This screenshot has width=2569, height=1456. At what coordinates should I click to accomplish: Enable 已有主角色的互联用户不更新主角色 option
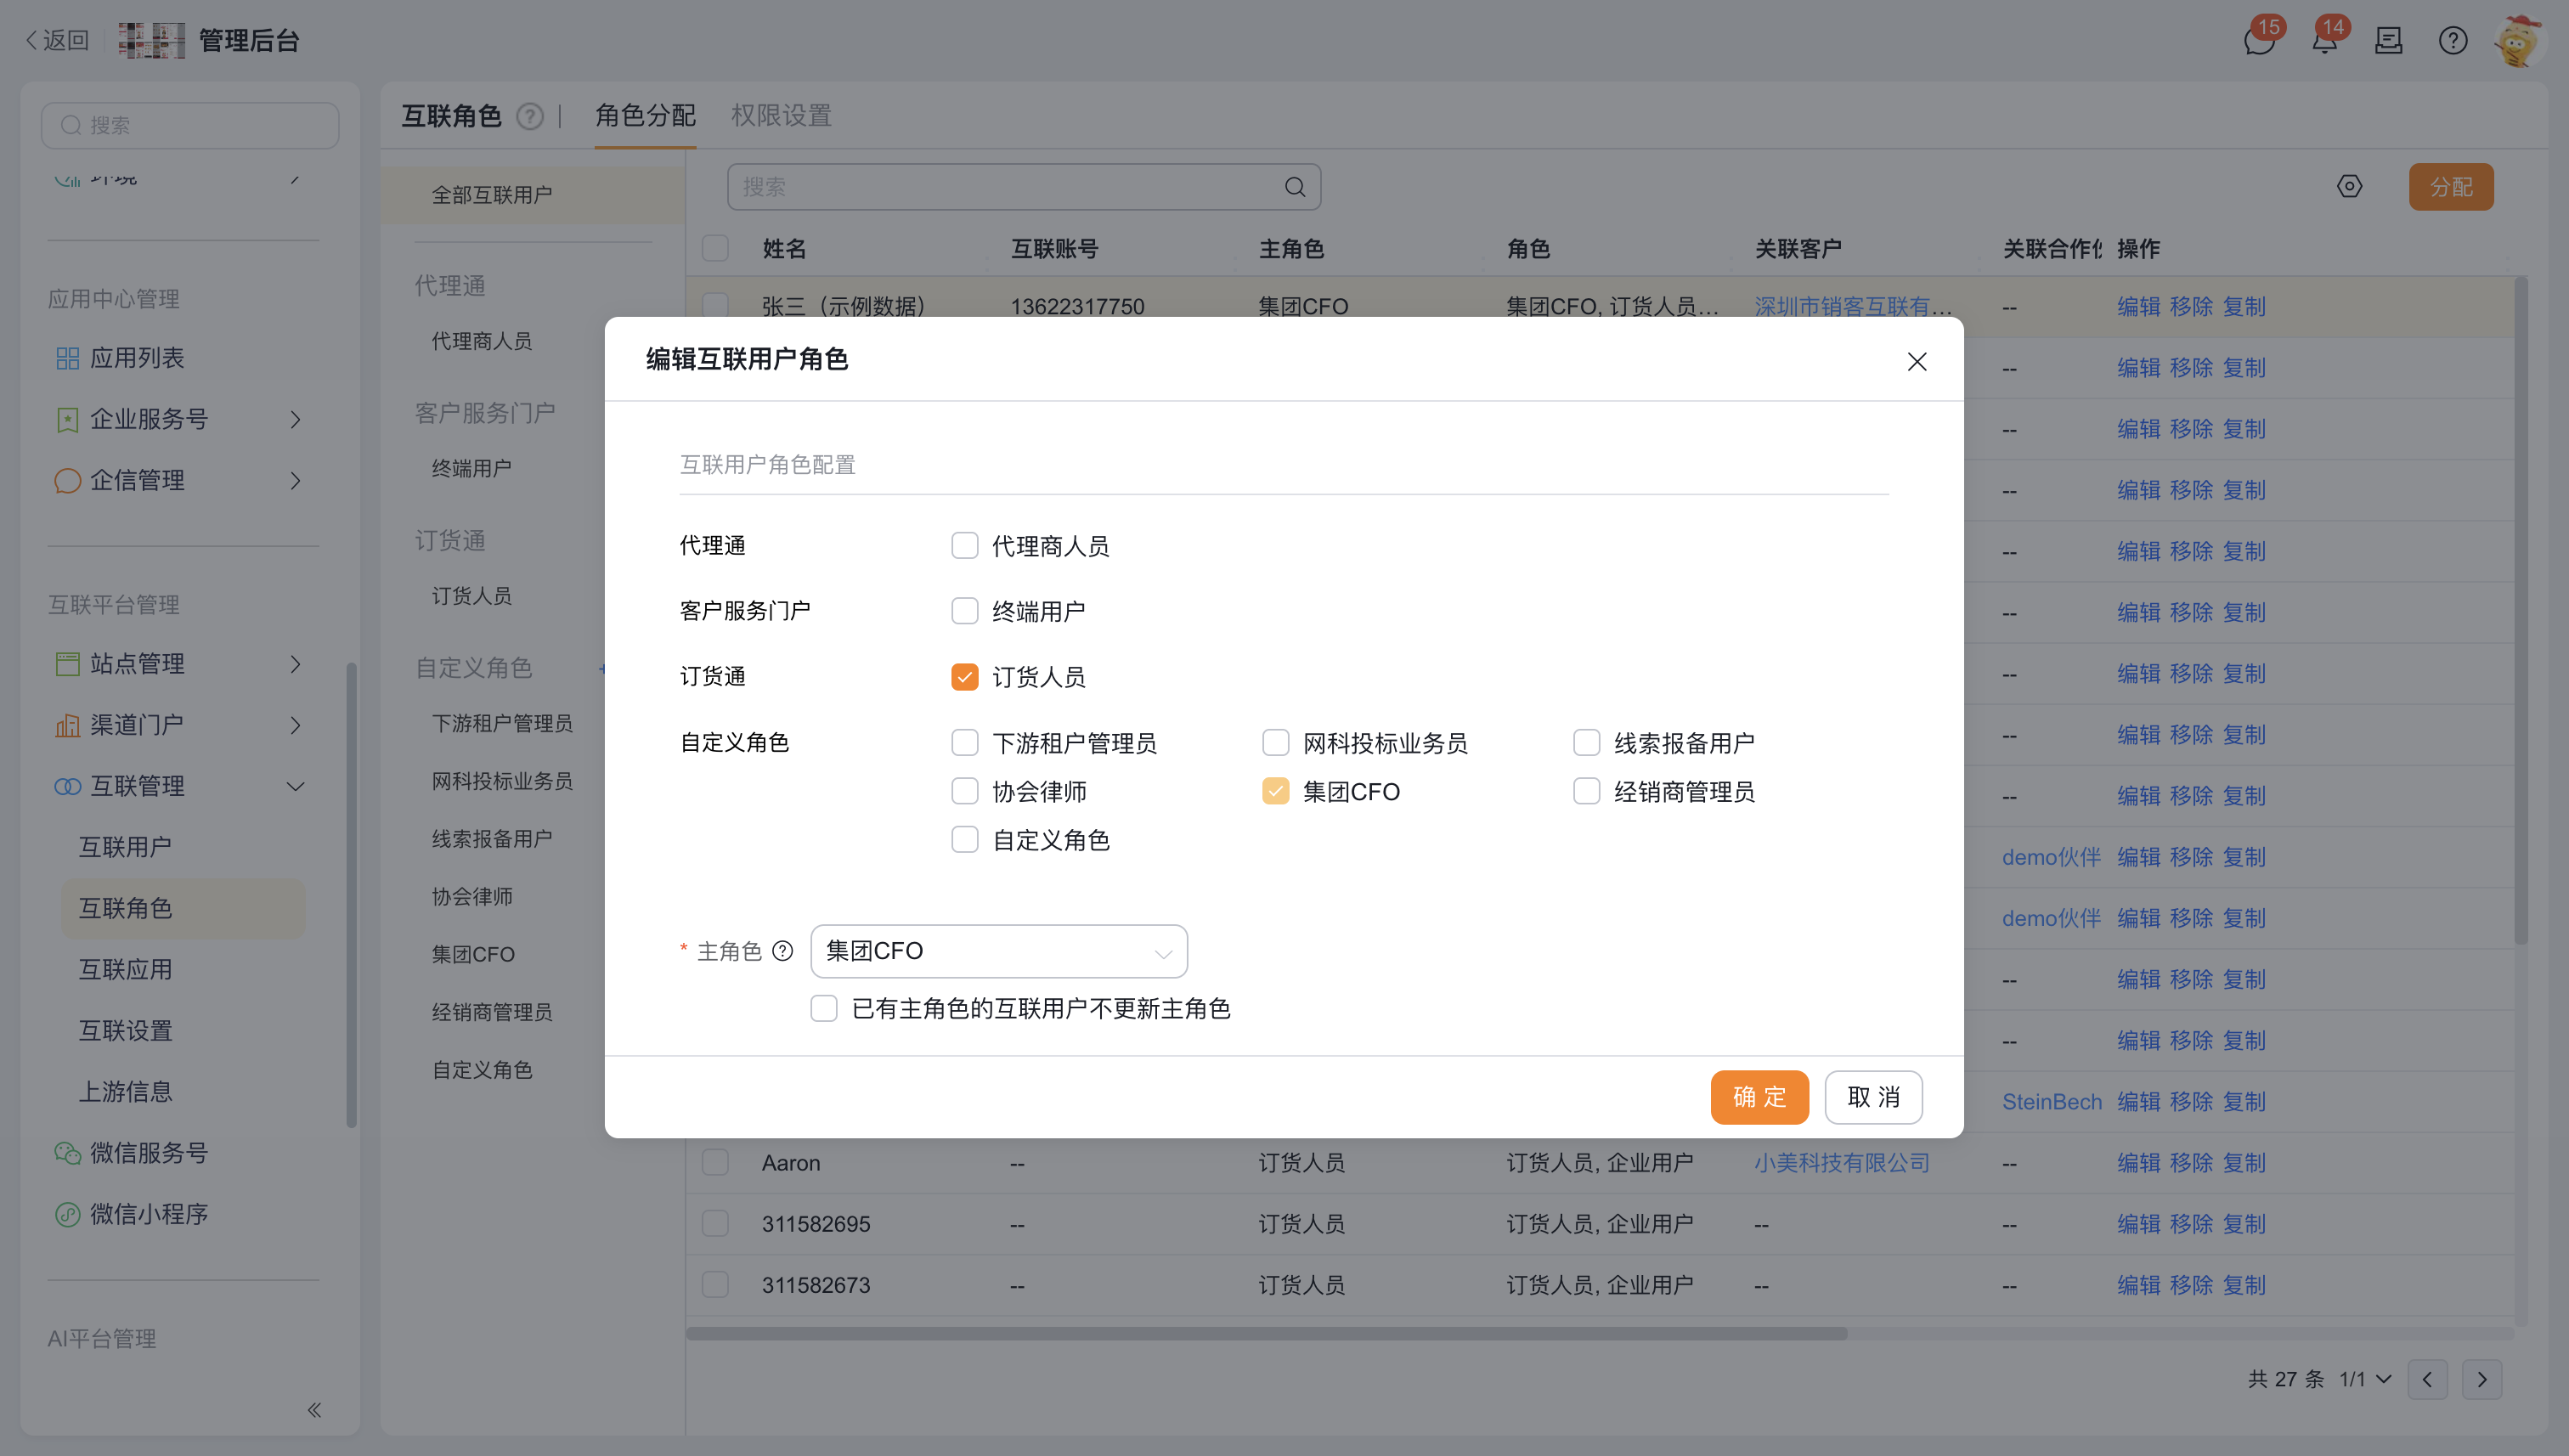pos(823,1009)
